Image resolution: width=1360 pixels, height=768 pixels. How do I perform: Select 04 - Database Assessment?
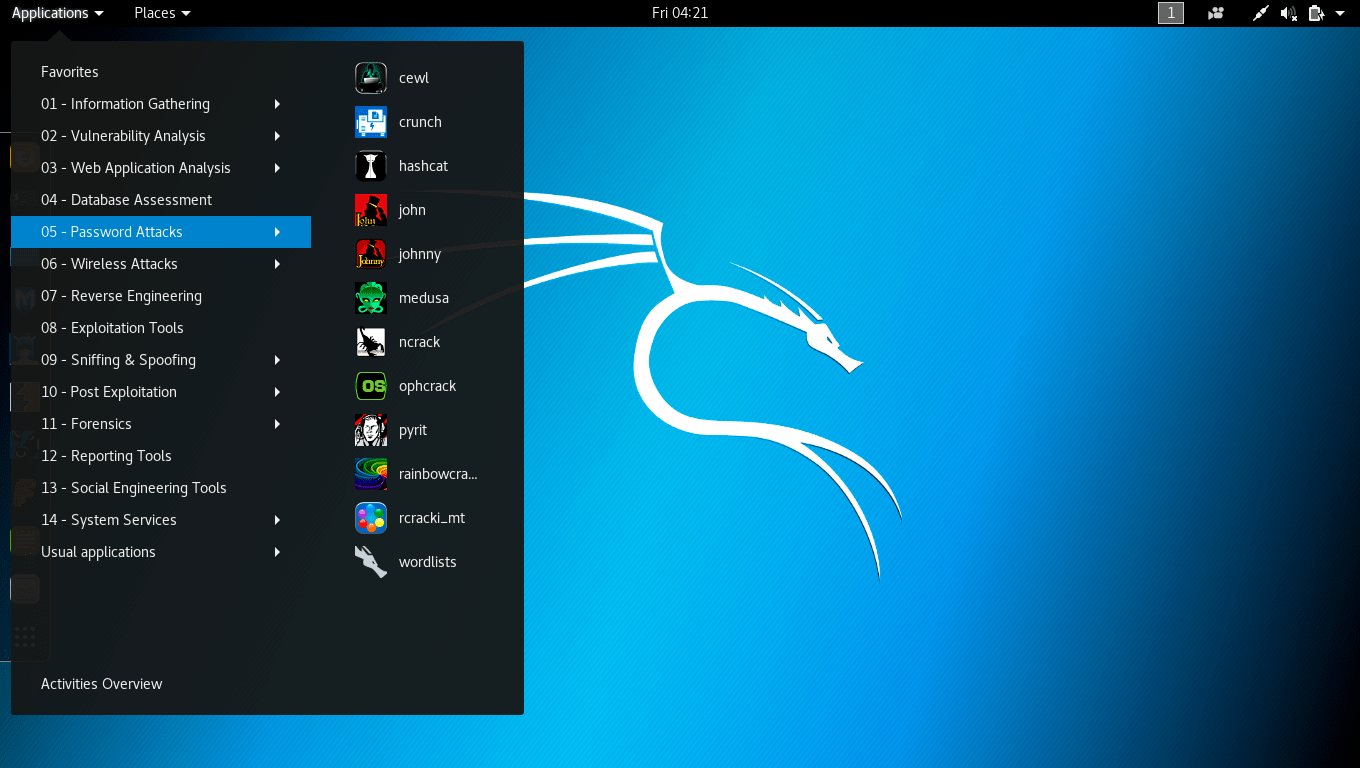[161, 200]
